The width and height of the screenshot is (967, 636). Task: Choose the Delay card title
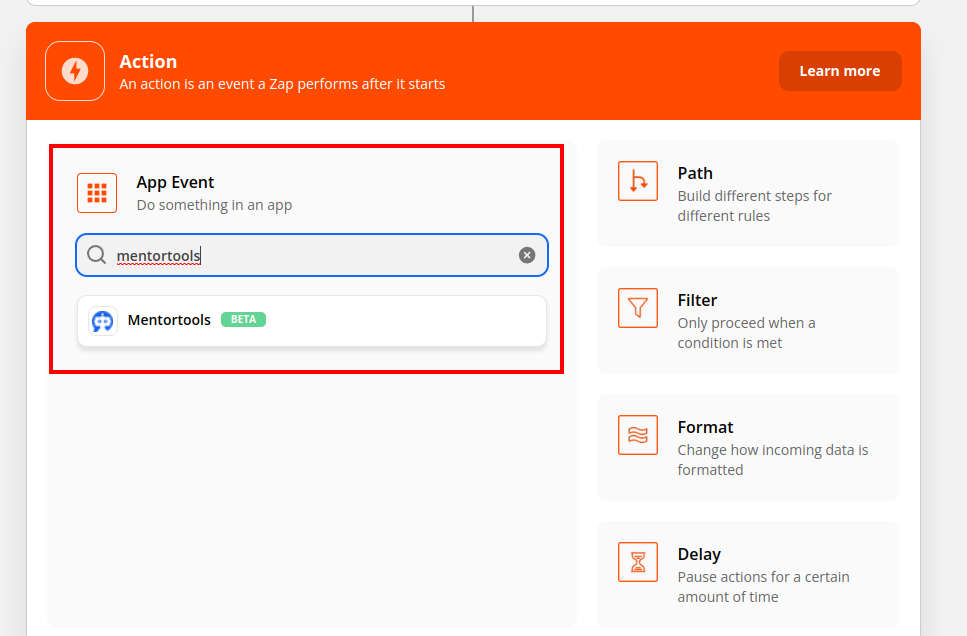[x=699, y=555]
